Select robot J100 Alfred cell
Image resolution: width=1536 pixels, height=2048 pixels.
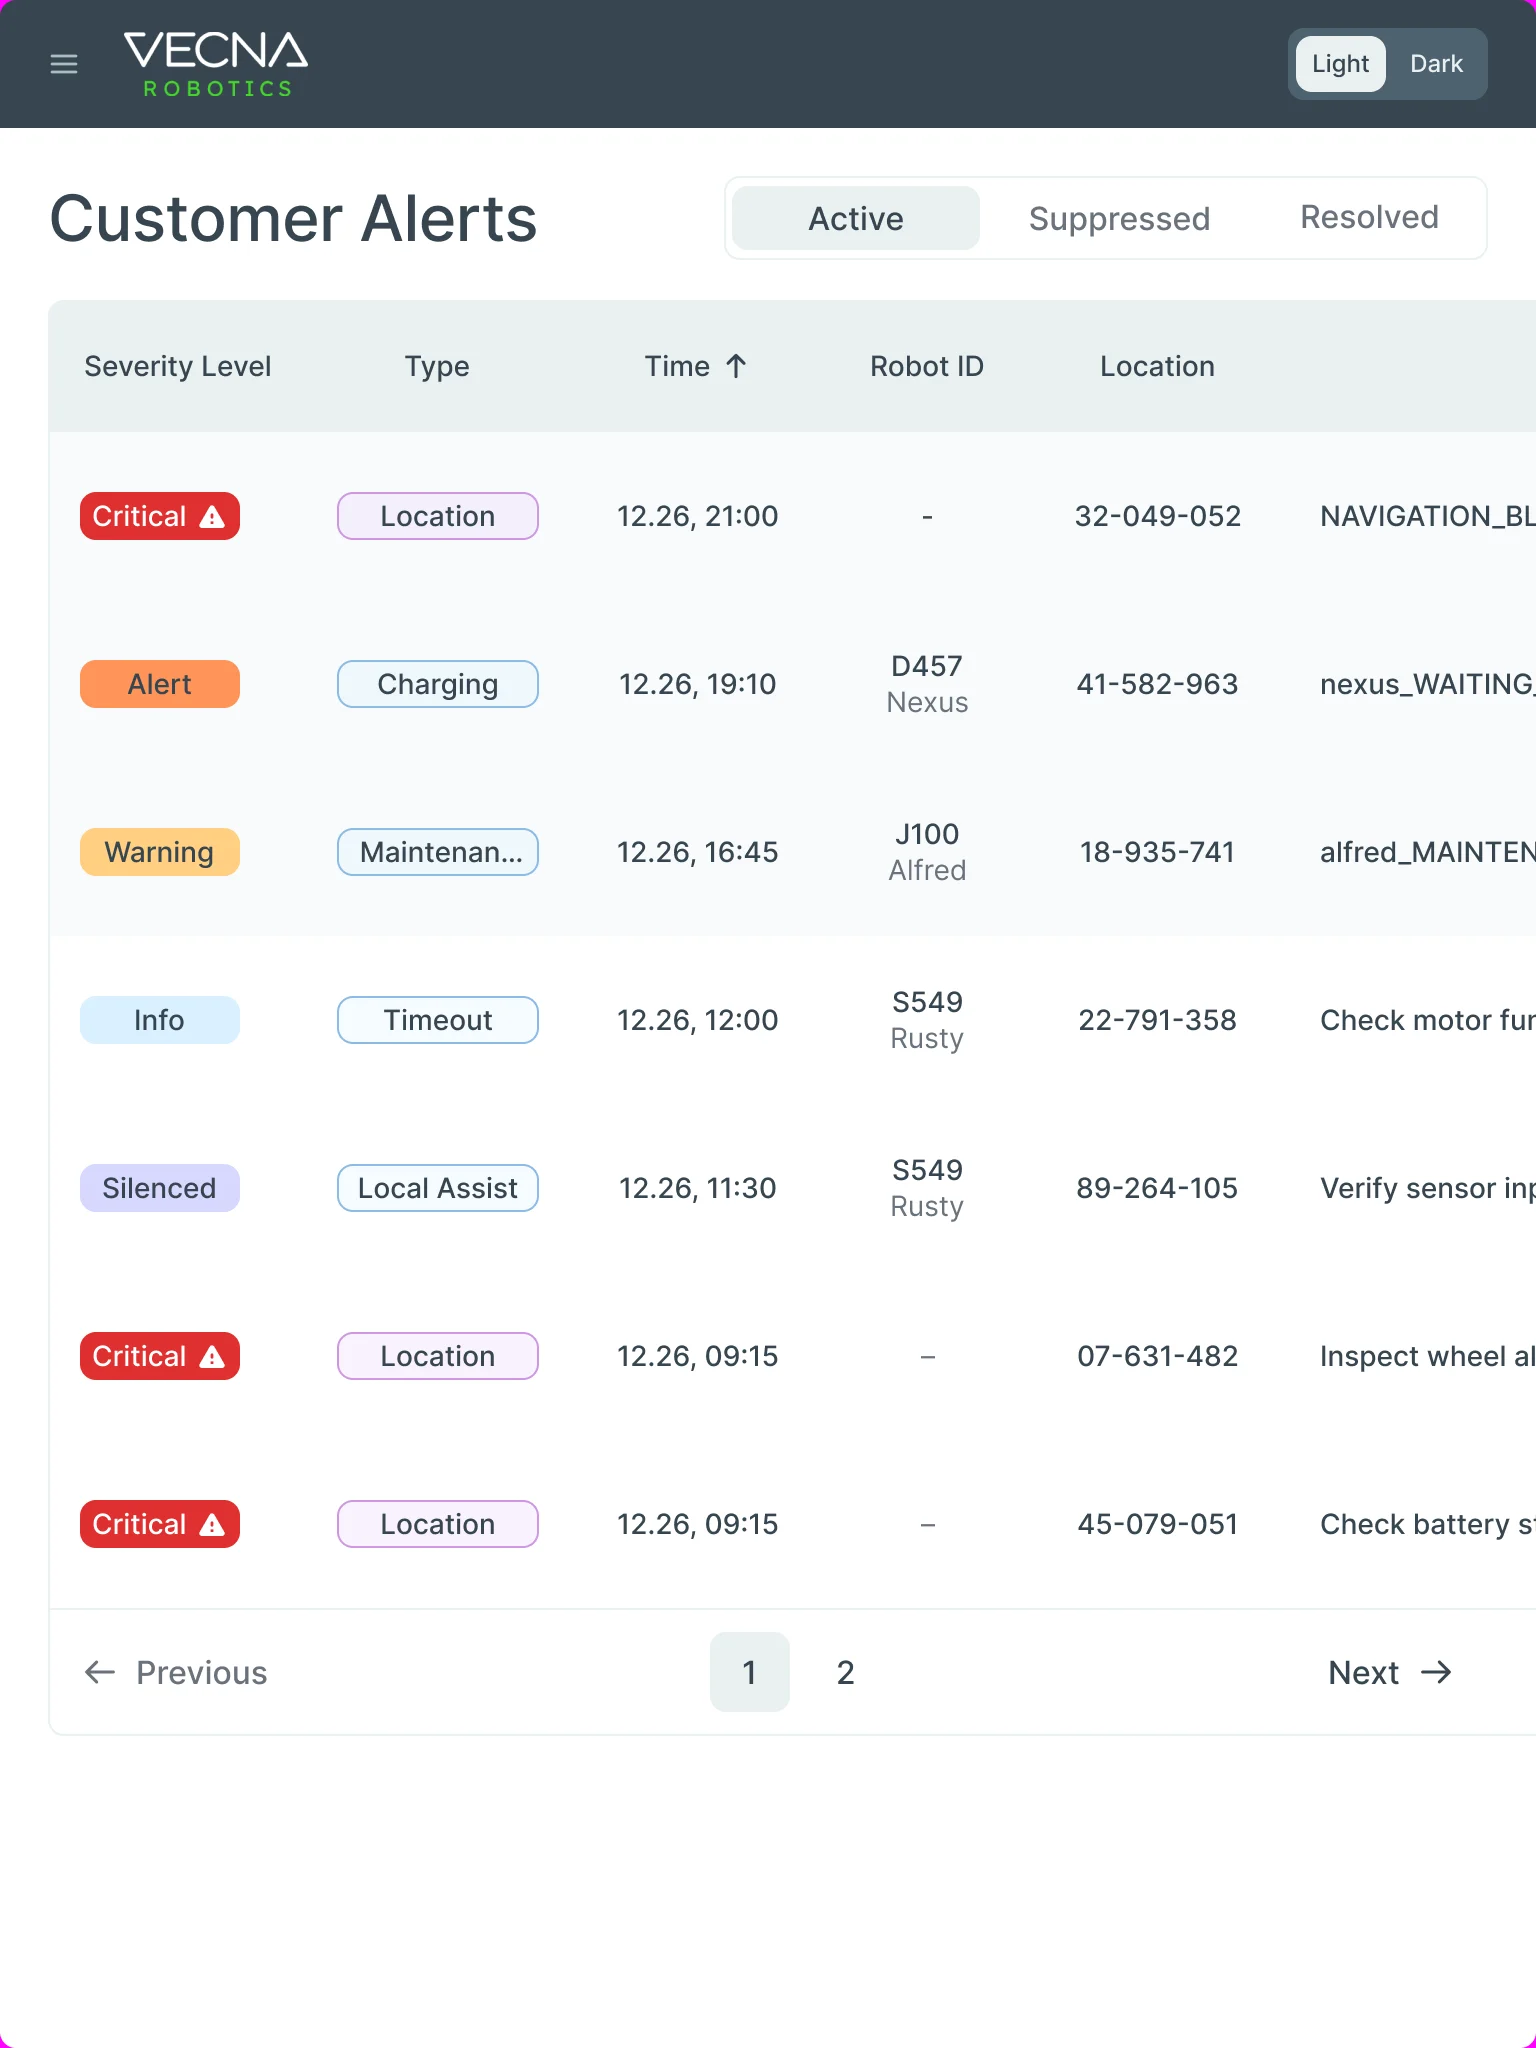coord(927,852)
